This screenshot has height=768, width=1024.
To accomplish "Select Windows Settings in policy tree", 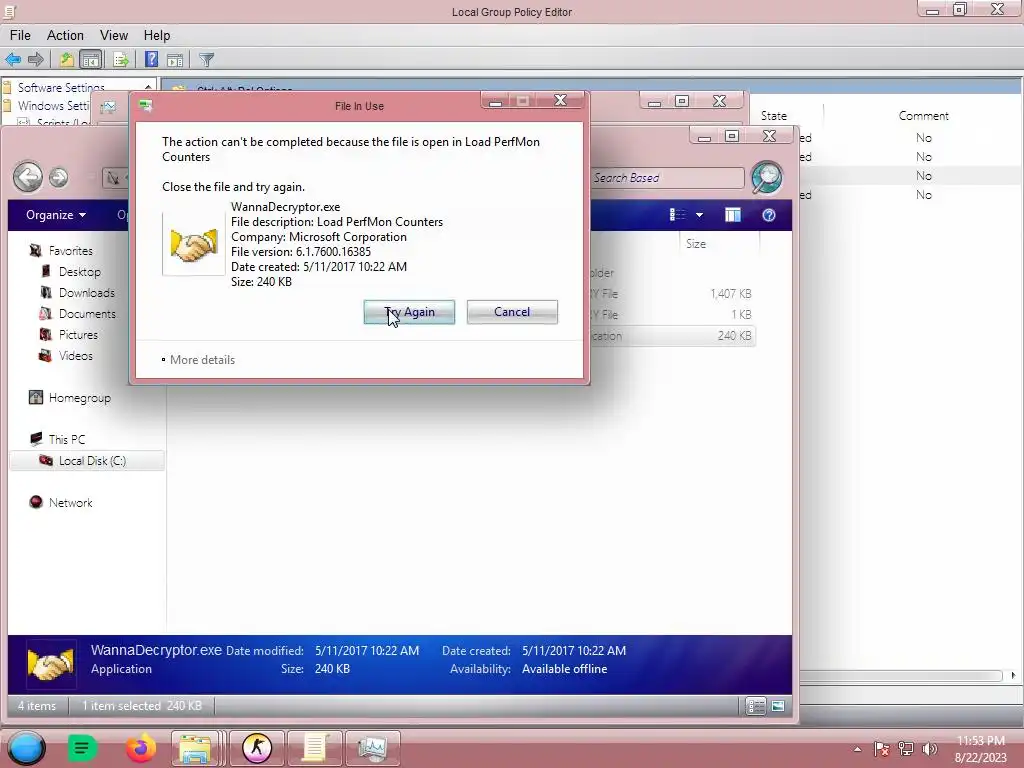I will (54, 106).
